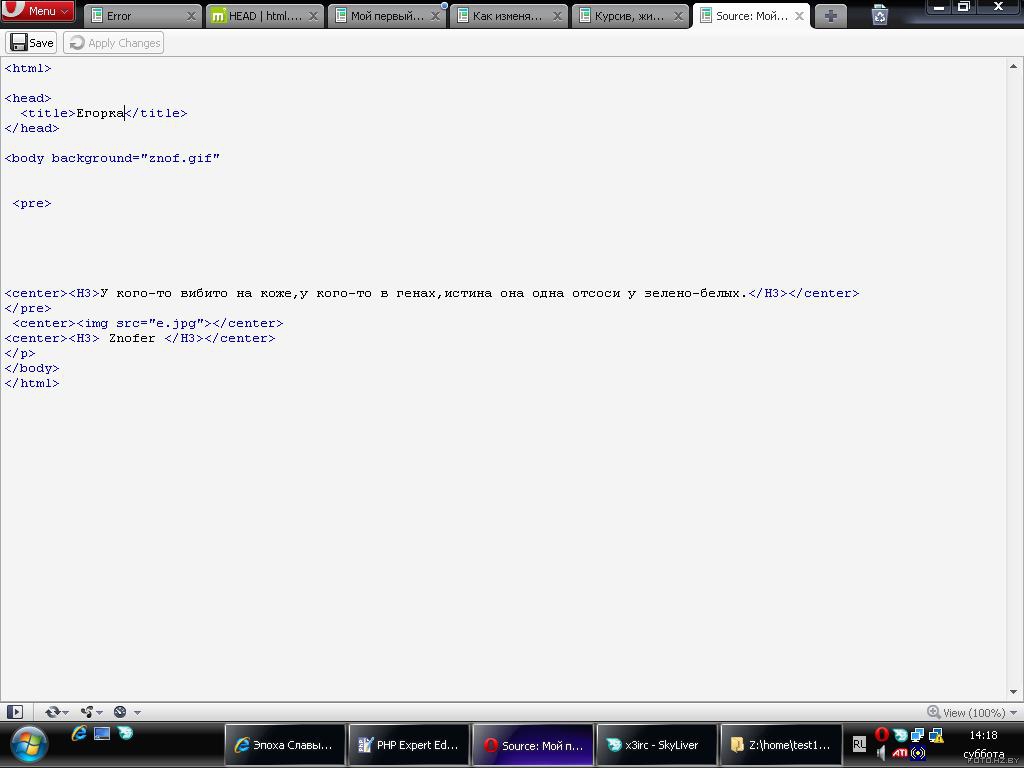Click the closing </html> tag

tap(32, 383)
